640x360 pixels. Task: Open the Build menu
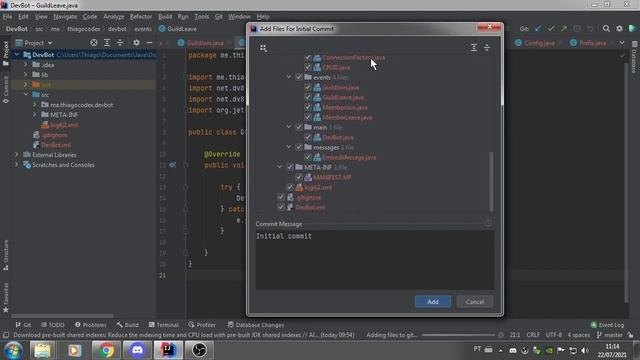tap(165, 17)
